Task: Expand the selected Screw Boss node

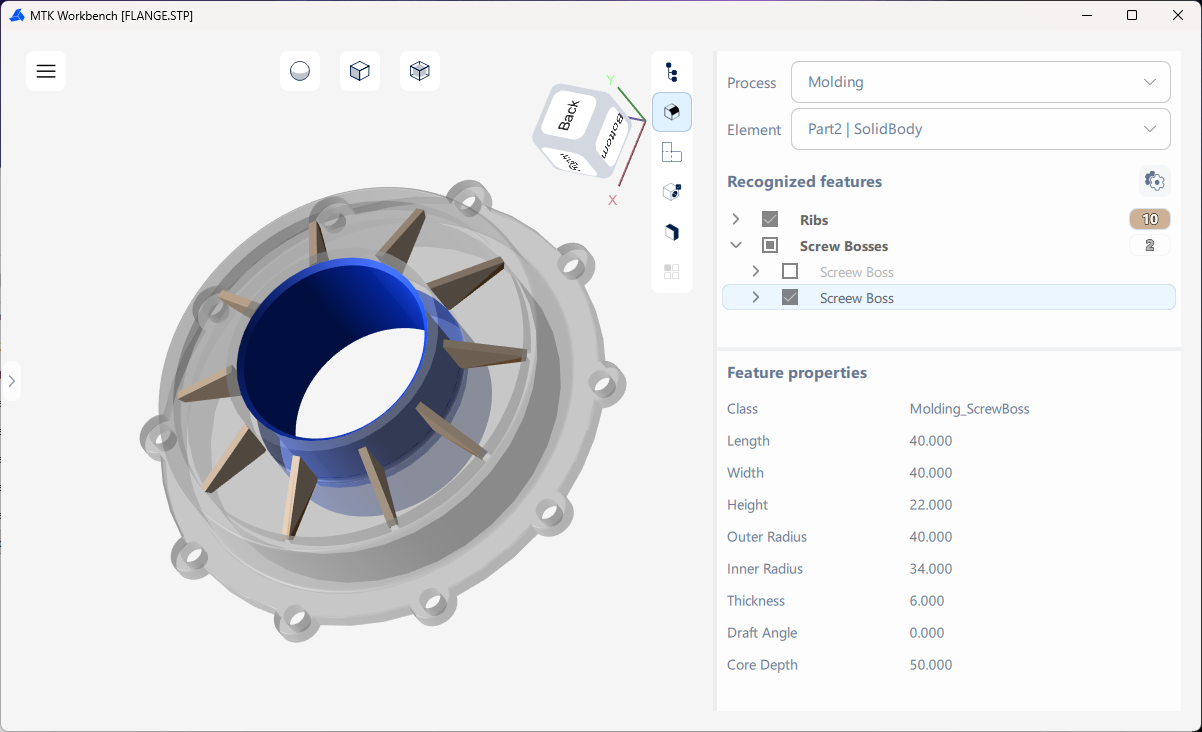Action: pos(756,297)
